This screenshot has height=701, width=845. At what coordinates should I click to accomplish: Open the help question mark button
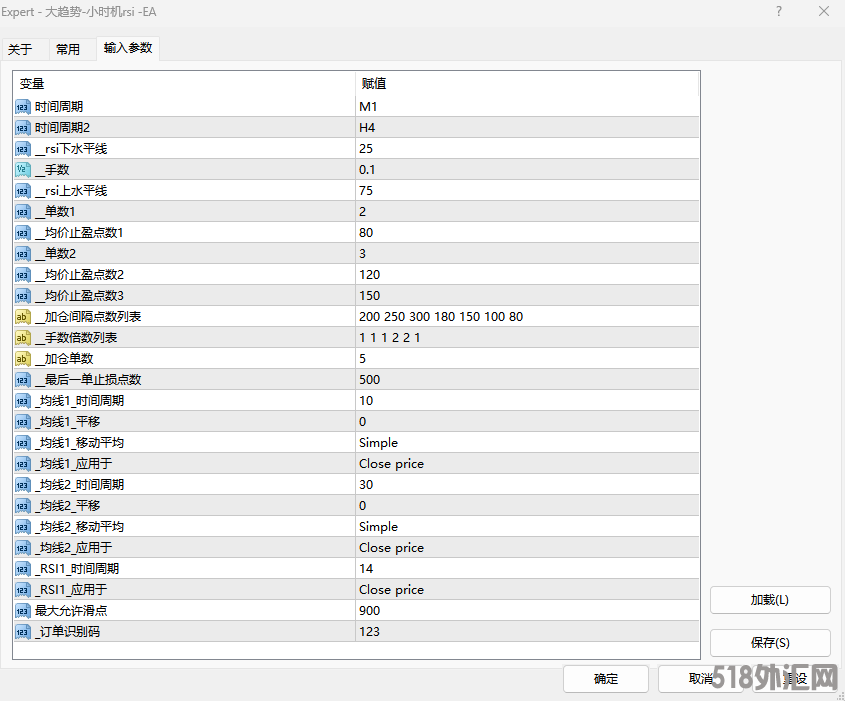779,11
